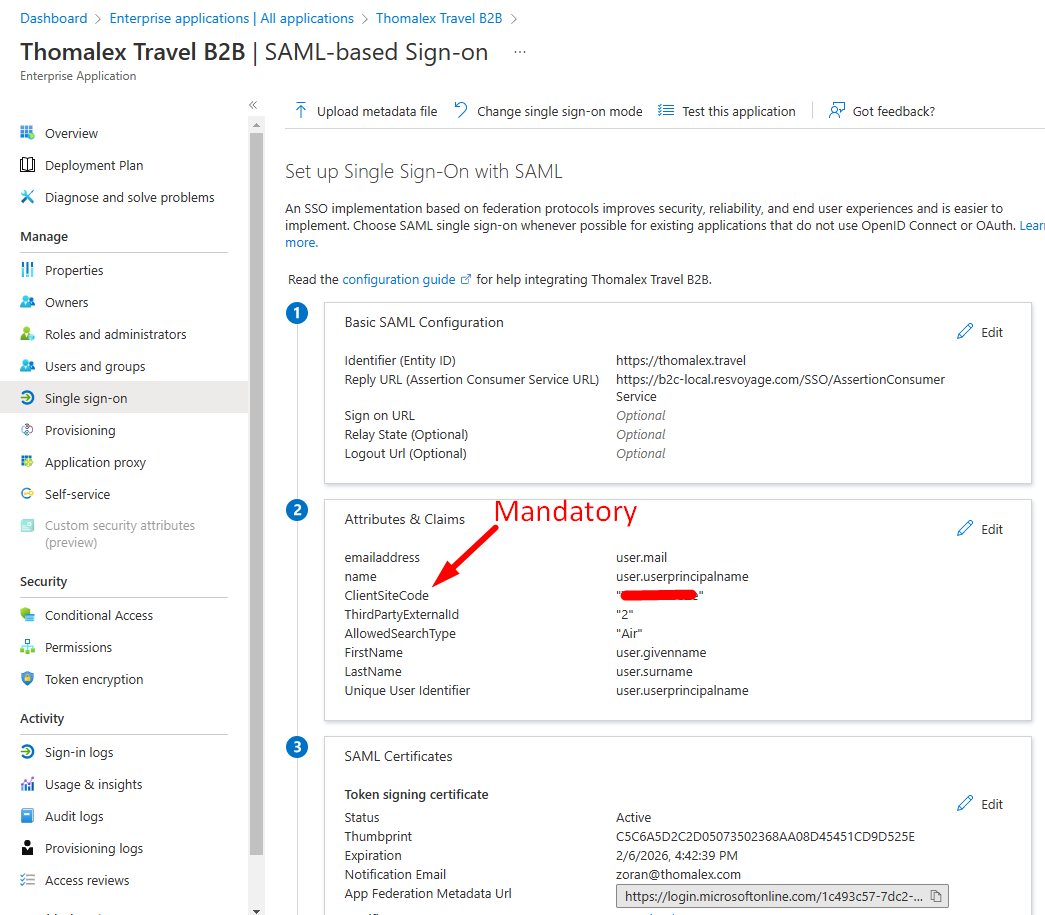Click Test this application text
Screen dimensions: 1045x915
pyautogui.click(x=738, y=111)
